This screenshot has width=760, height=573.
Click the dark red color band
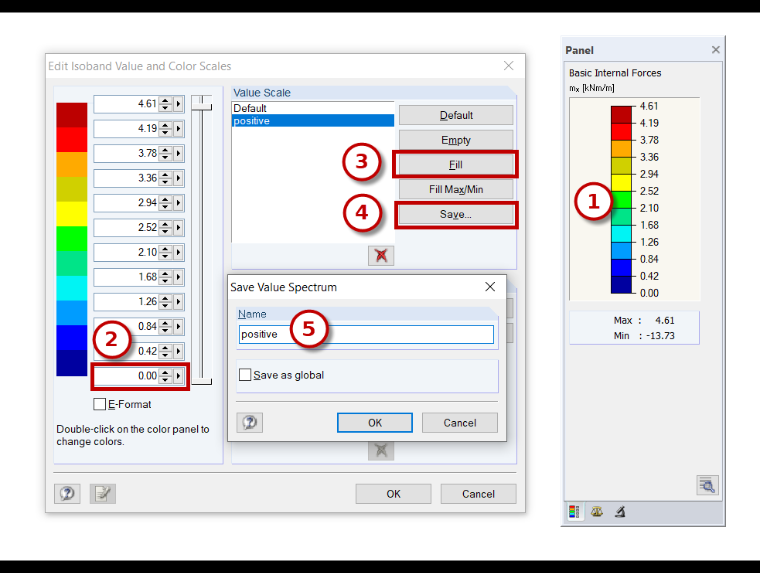pos(72,115)
